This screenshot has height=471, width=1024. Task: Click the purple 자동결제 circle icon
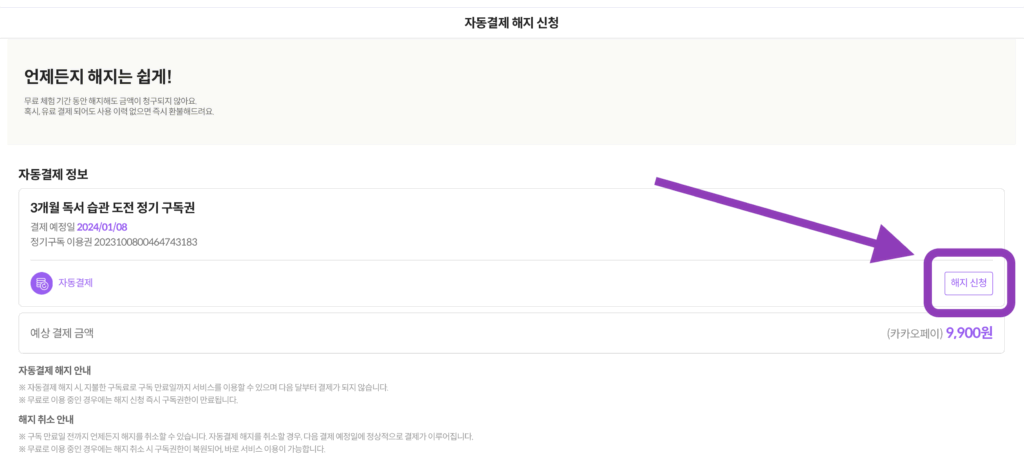(41, 283)
